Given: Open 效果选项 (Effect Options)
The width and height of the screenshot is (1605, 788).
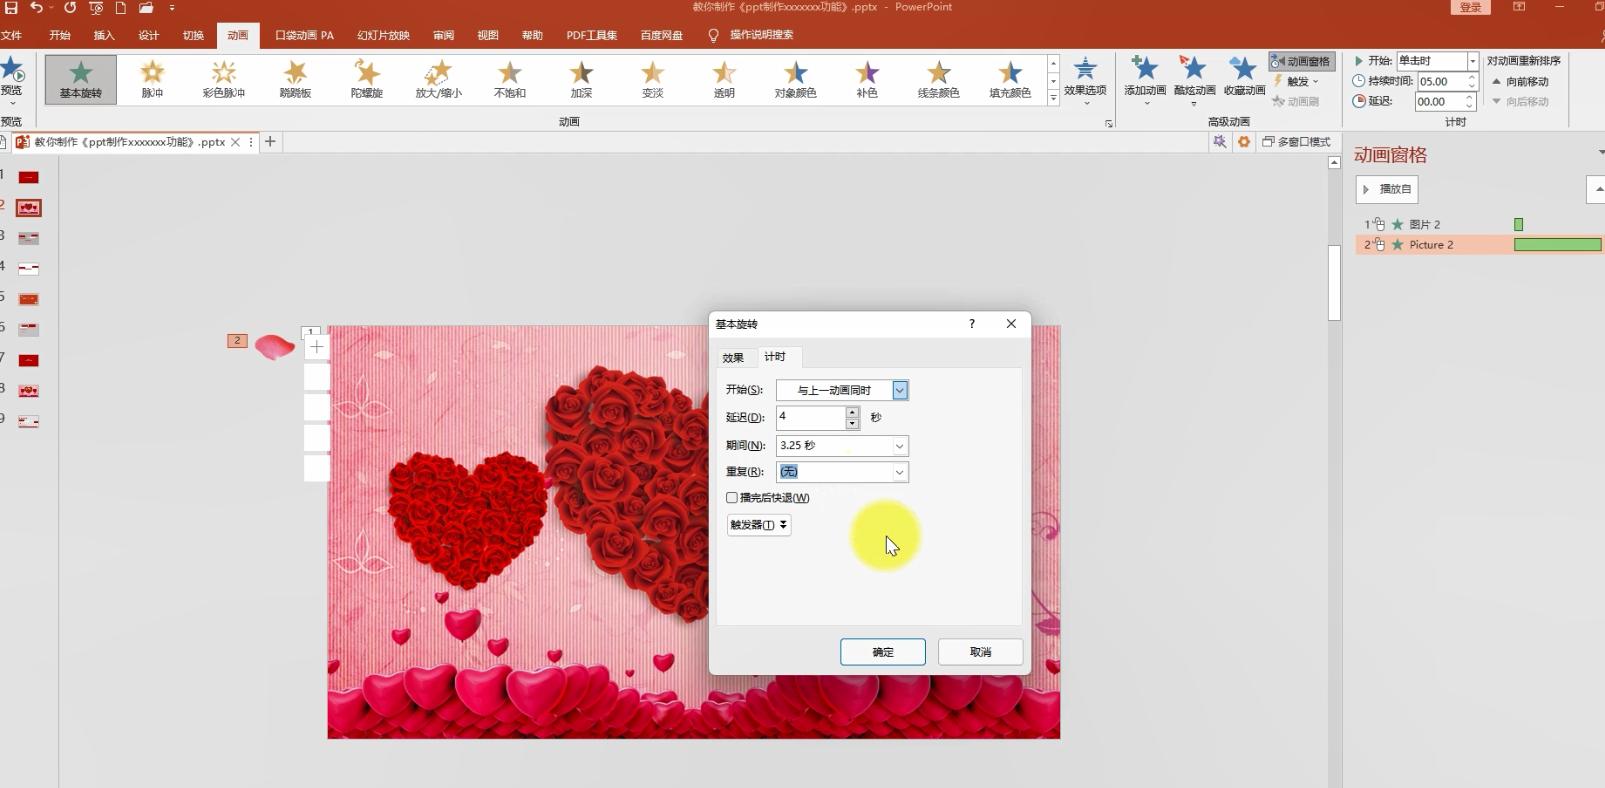Looking at the screenshot, I should pos(1085,76).
